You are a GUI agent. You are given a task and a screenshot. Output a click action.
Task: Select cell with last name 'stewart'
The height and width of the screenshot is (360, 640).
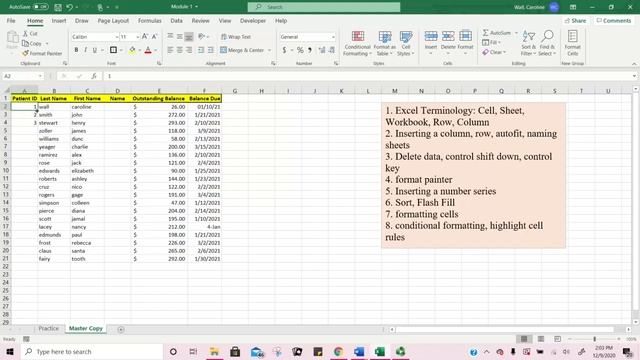coord(54,122)
